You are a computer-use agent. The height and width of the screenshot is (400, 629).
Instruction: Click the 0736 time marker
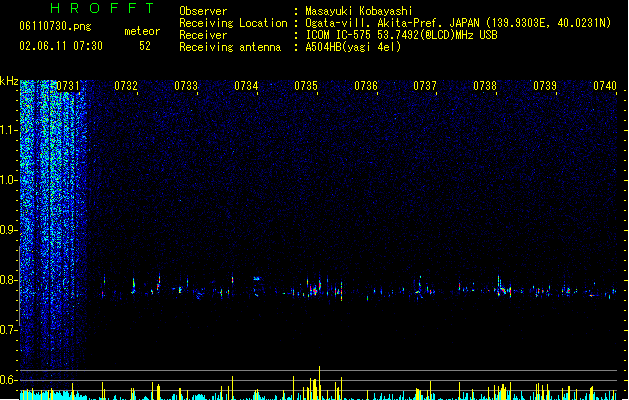pyautogui.click(x=366, y=86)
